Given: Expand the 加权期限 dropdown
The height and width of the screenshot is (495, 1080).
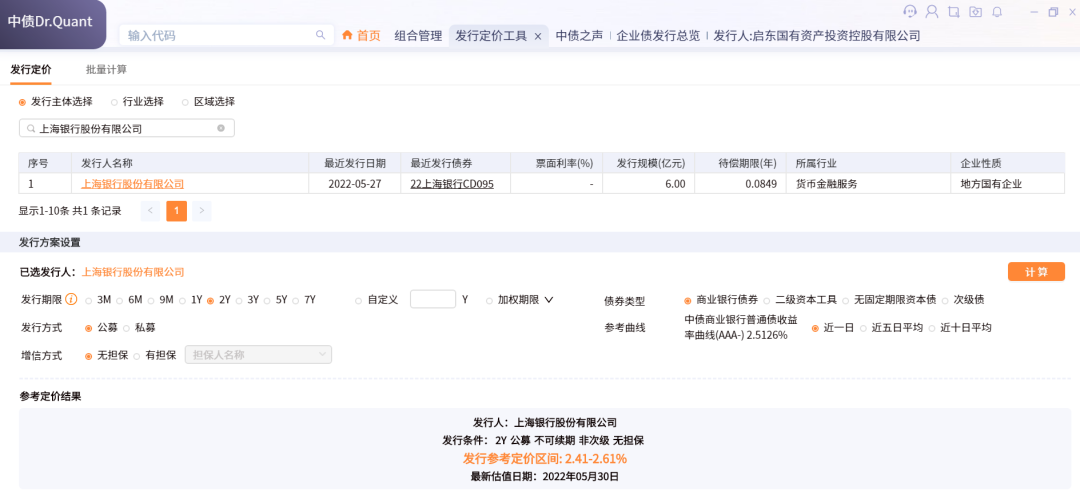Looking at the screenshot, I should tap(548, 300).
